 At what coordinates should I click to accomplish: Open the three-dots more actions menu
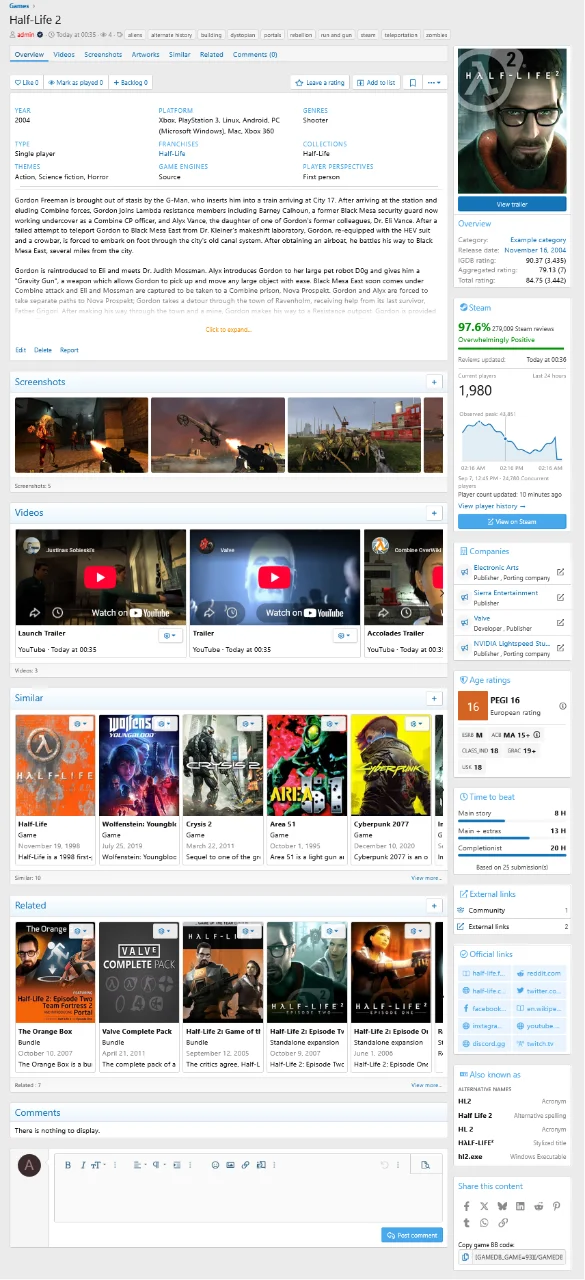(435, 83)
